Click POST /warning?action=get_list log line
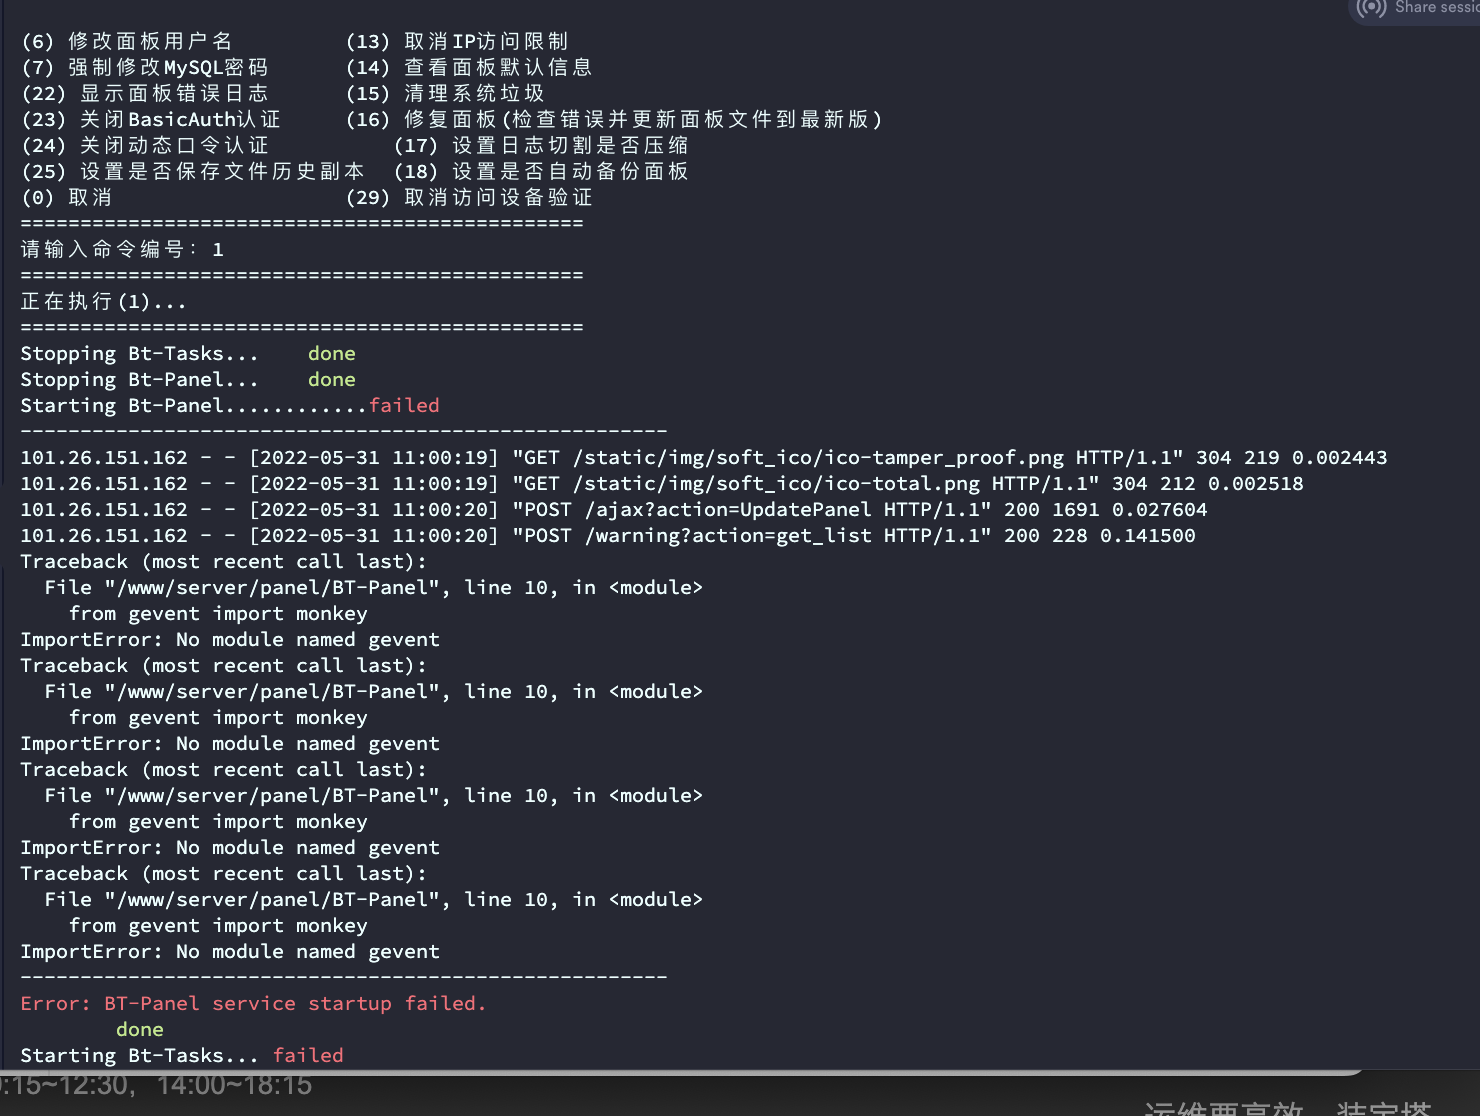The height and width of the screenshot is (1116, 1480). click(x=608, y=535)
